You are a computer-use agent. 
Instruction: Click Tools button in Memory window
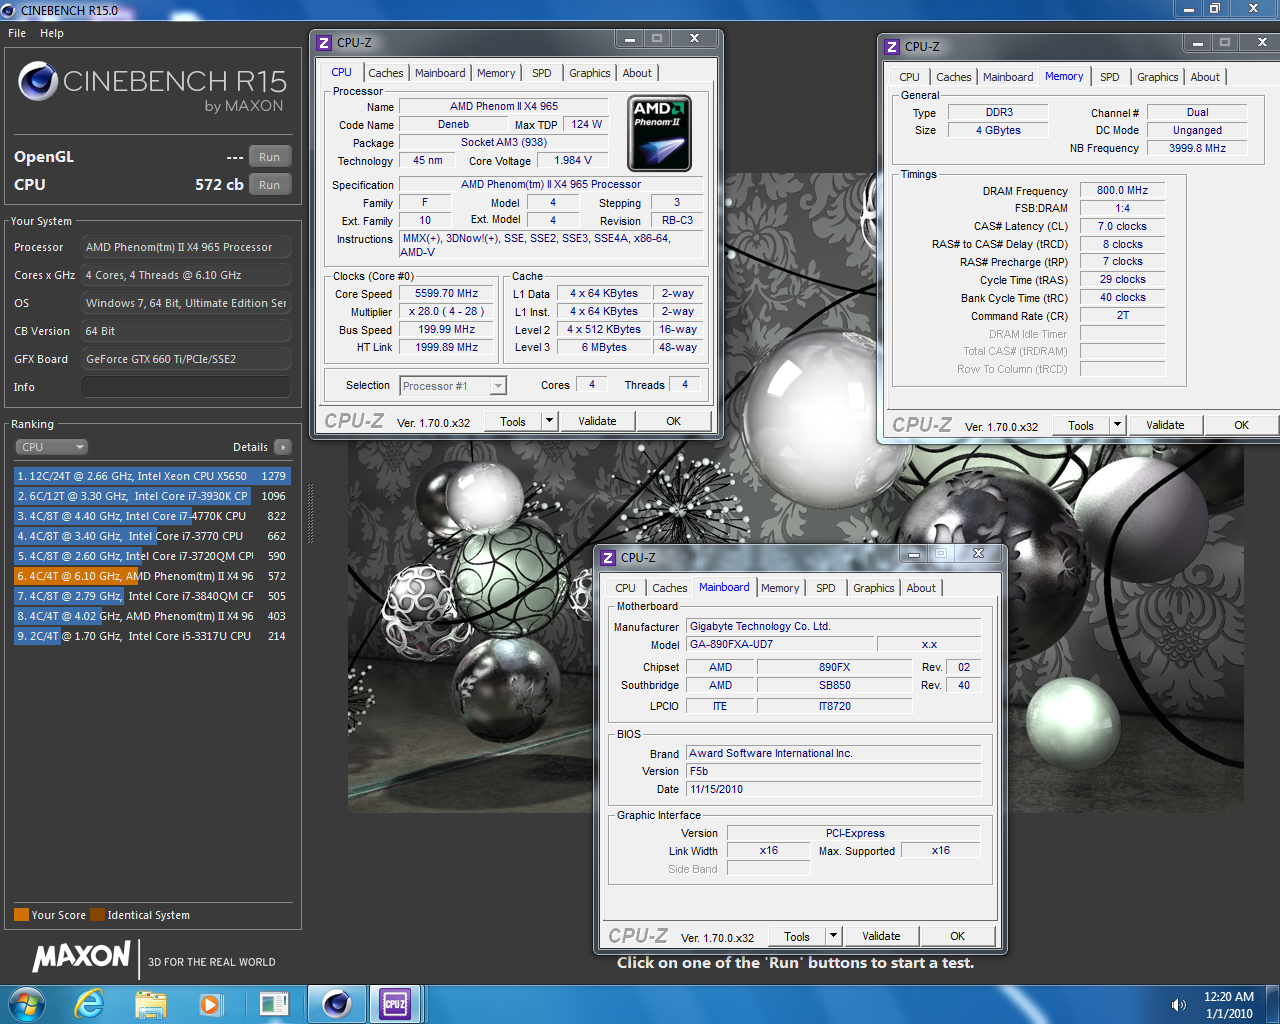point(1081,425)
